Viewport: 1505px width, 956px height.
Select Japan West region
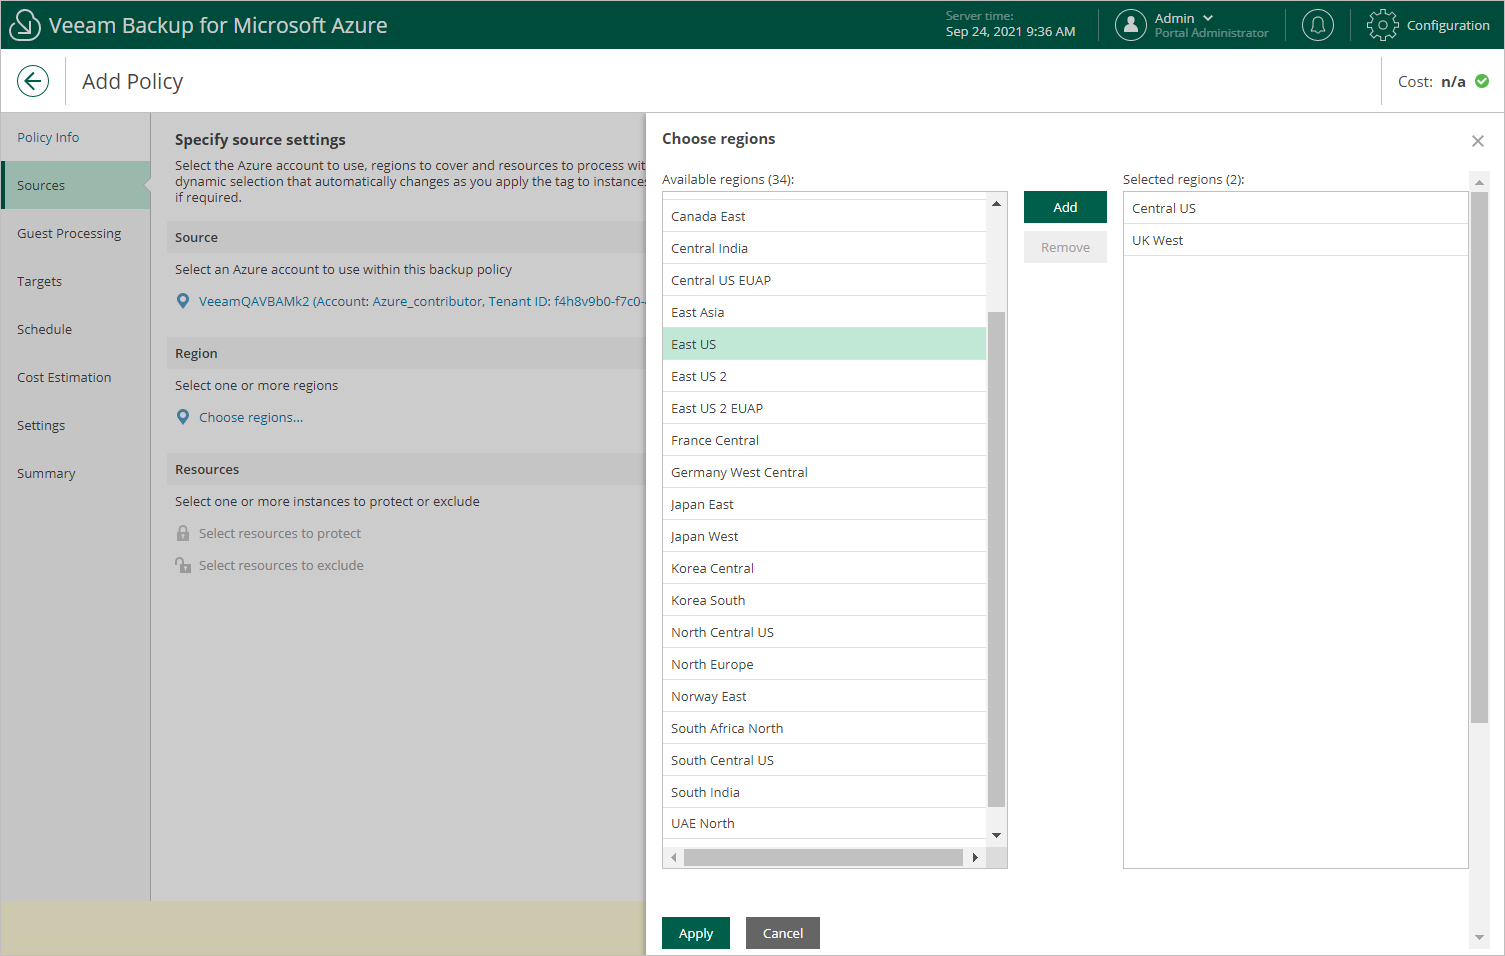(x=825, y=536)
